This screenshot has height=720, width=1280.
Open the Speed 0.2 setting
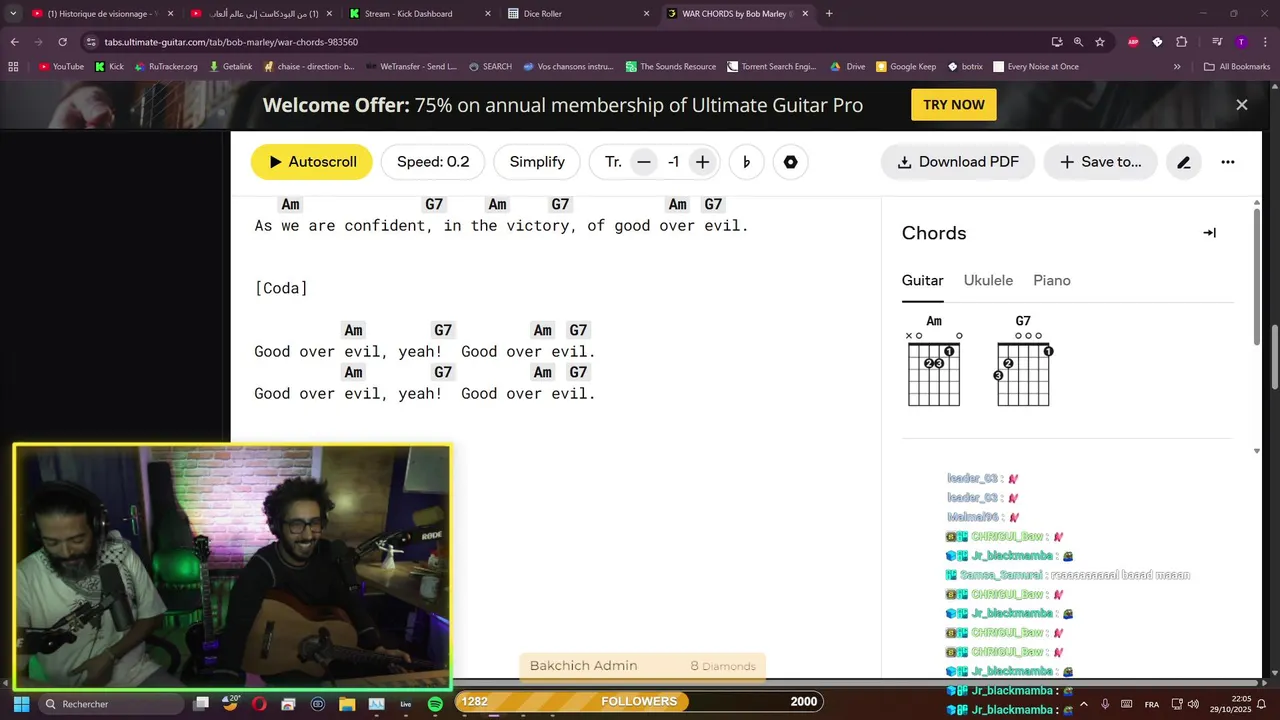433,162
